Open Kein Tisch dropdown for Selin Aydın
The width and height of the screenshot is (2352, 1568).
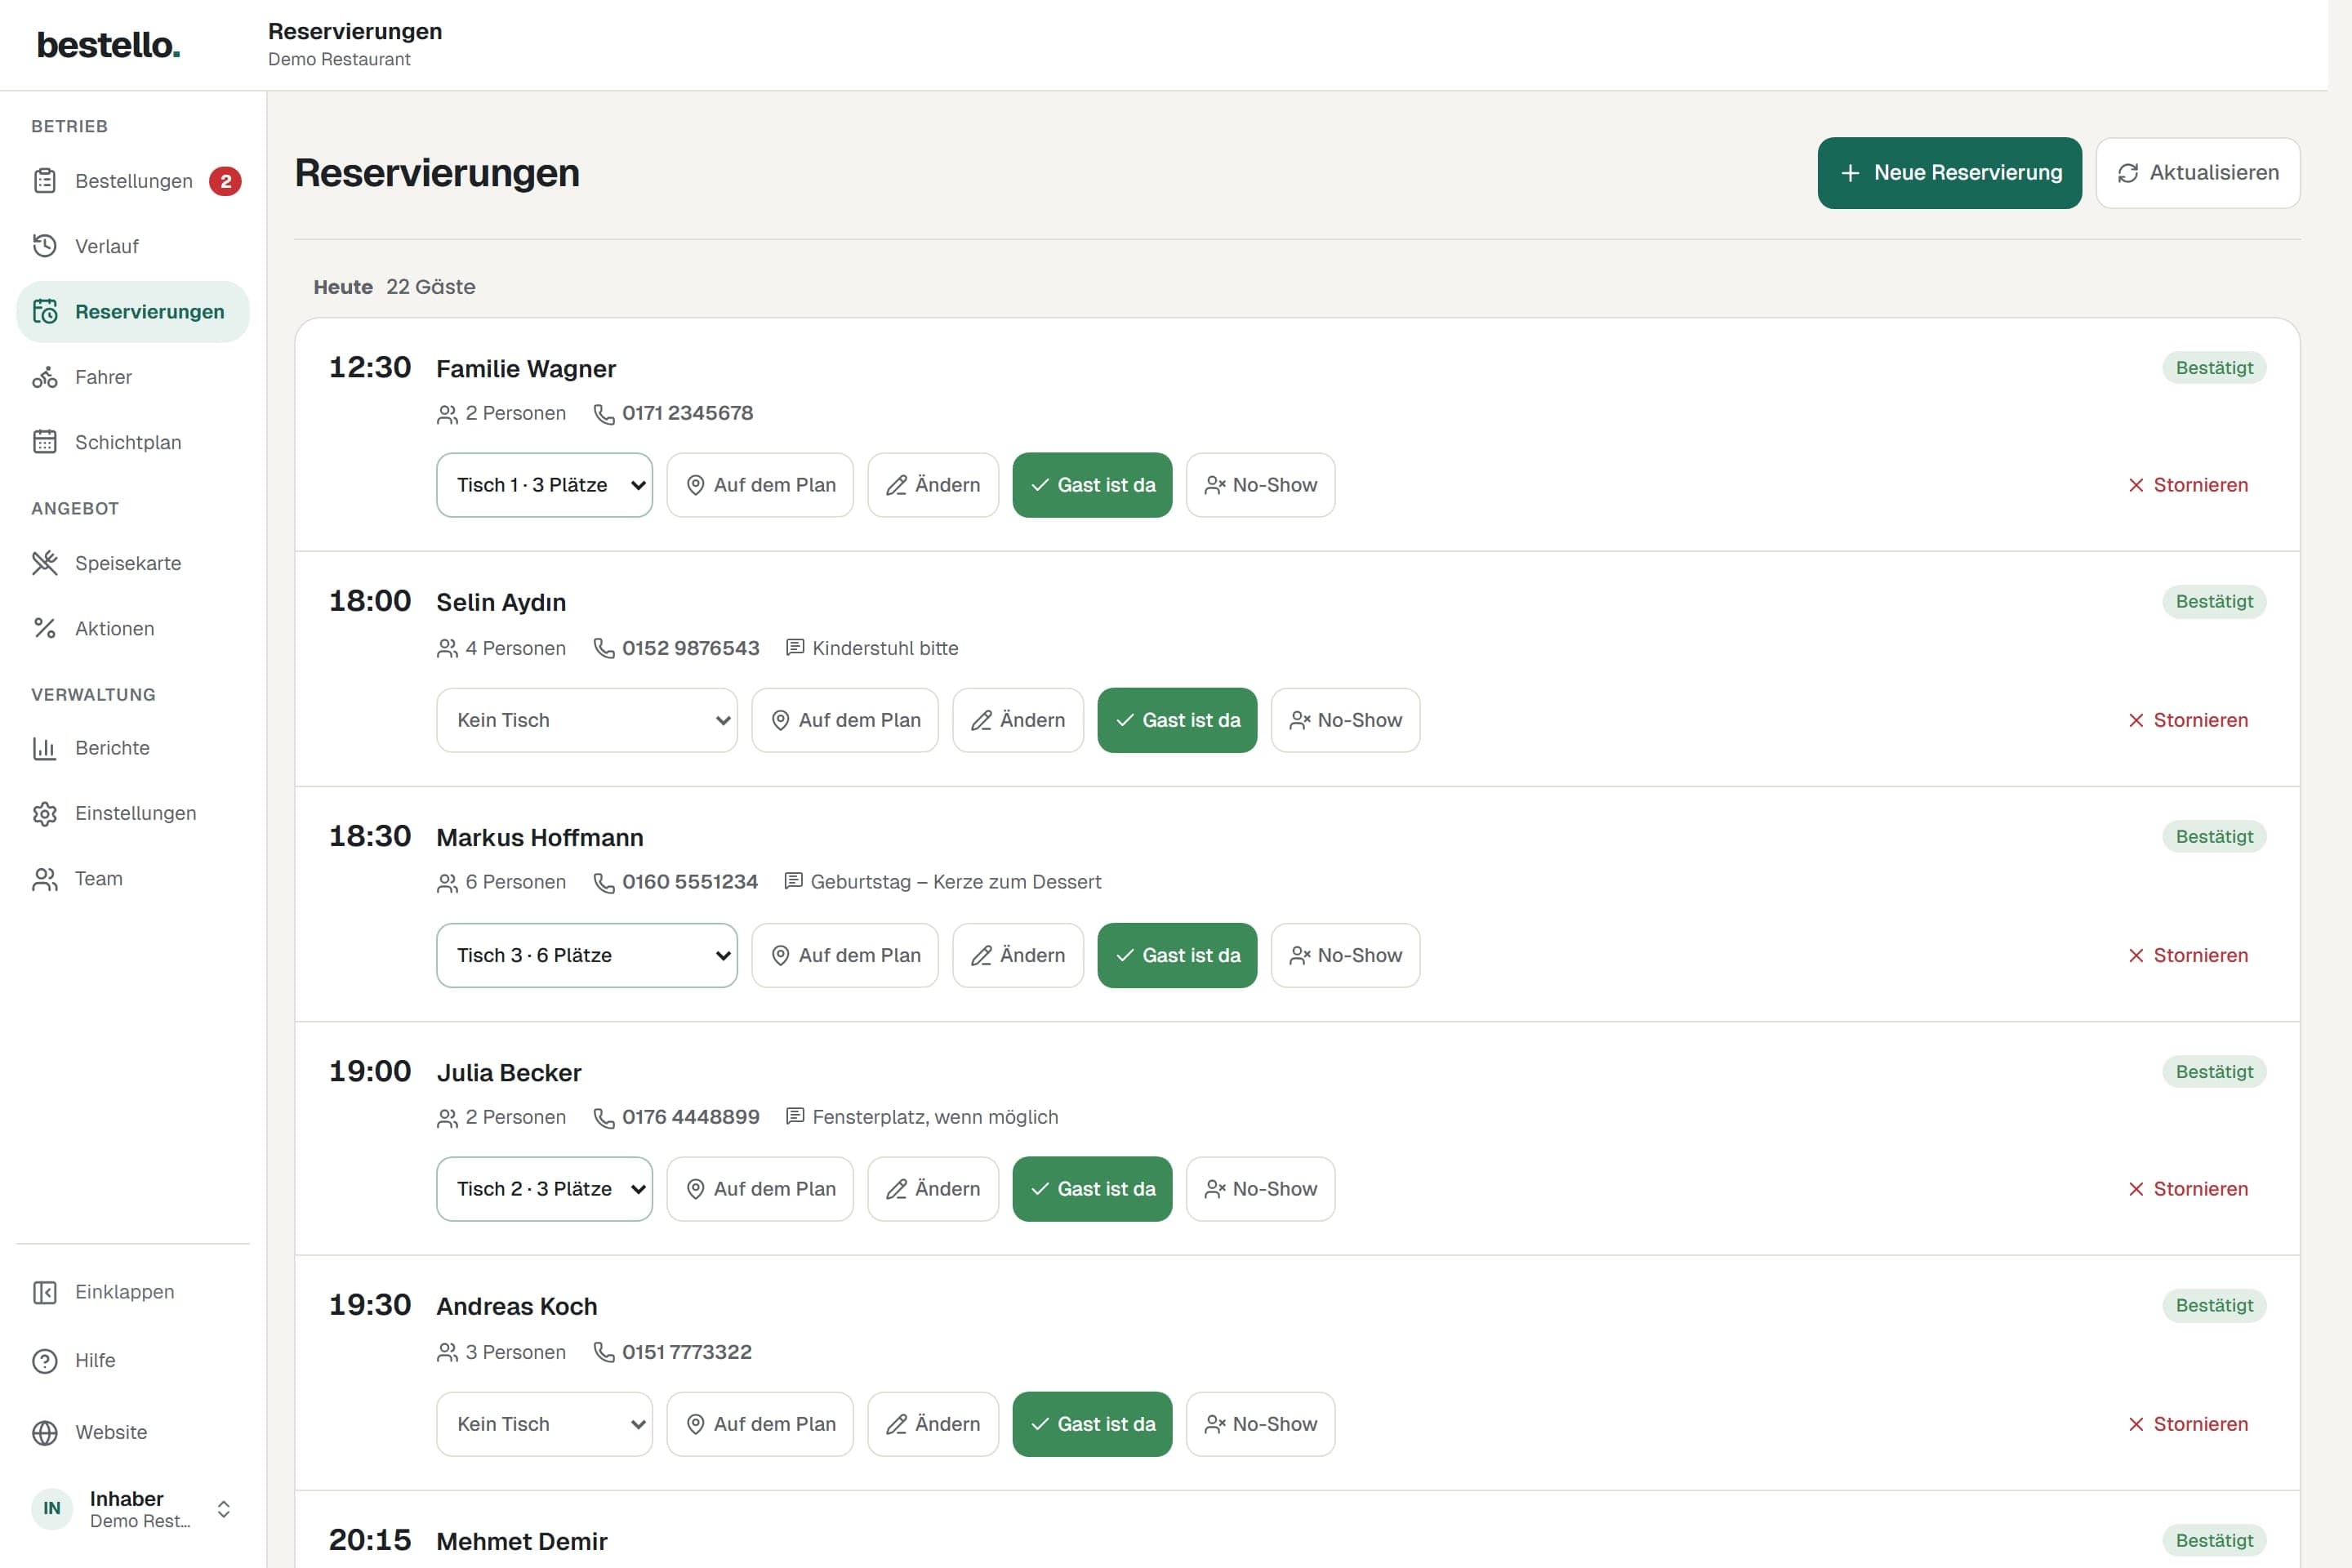tap(586, 720)
